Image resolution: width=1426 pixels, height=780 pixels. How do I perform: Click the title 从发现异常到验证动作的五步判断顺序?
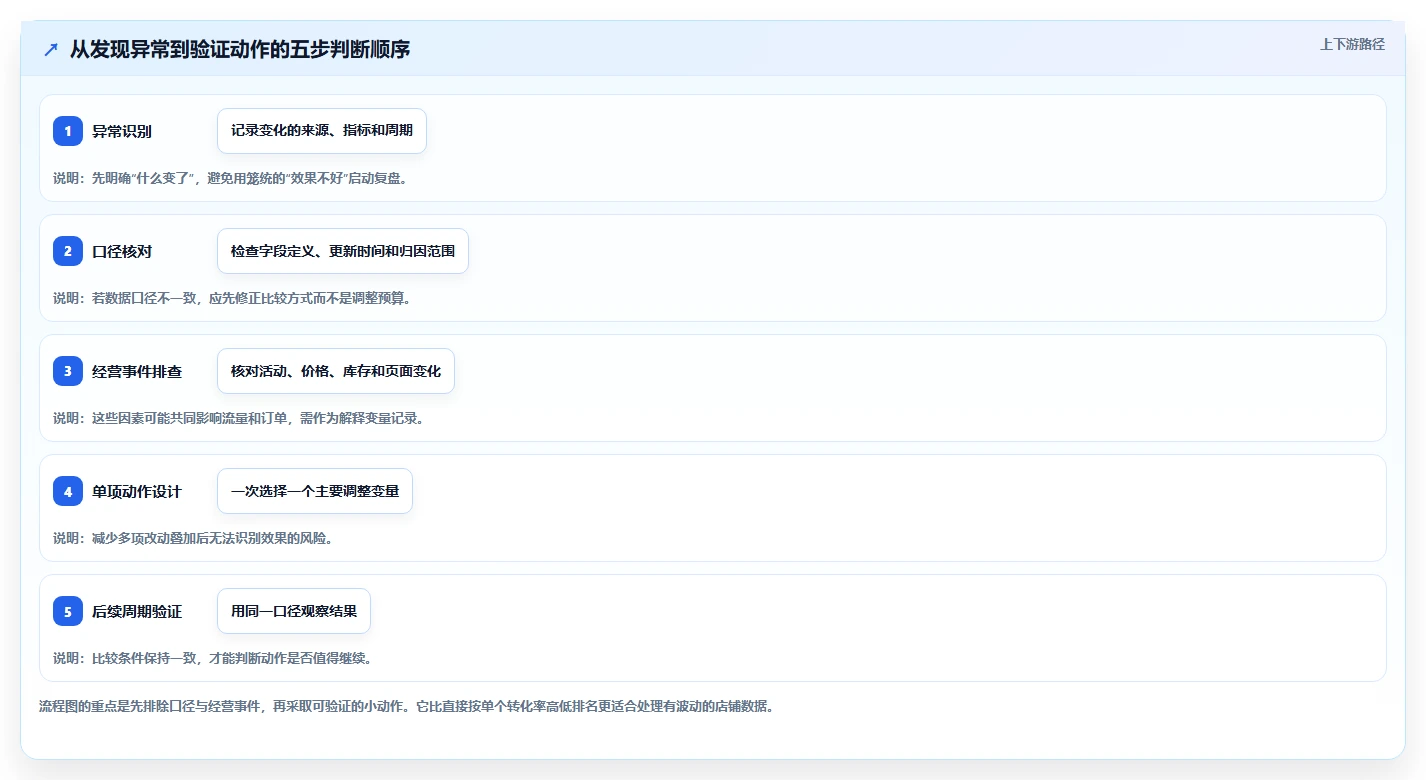(240, 49)
